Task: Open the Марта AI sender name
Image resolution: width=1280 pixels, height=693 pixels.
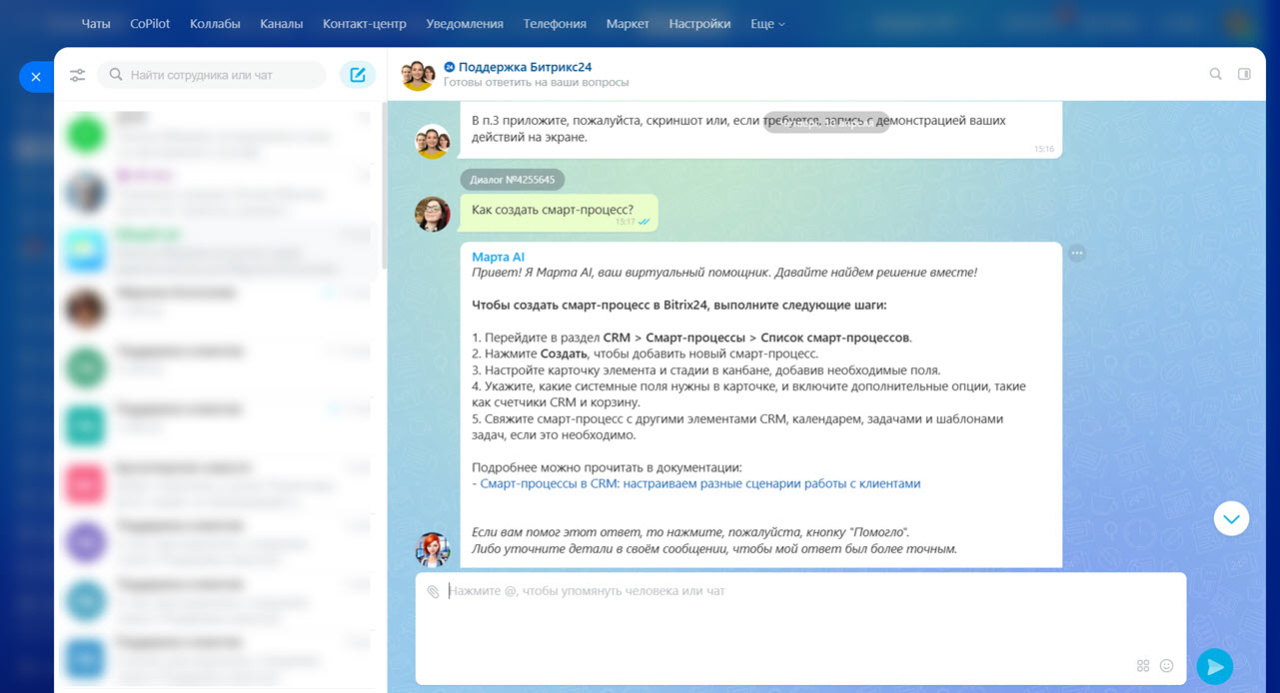Action: (498, 257)
